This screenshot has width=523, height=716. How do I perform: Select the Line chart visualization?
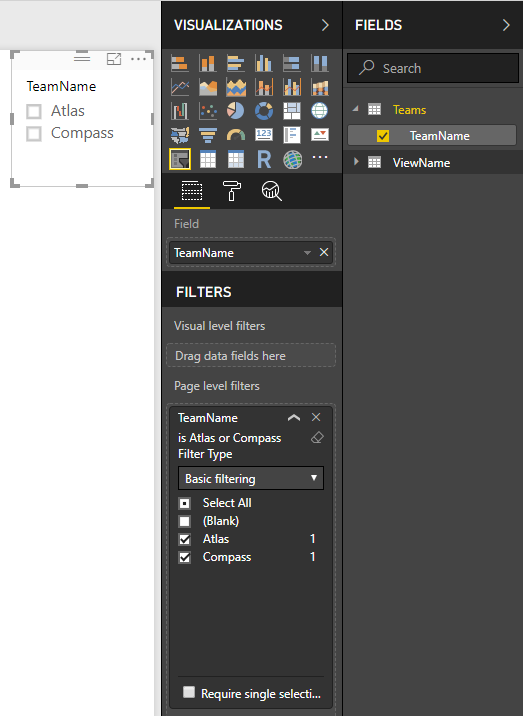(180, 87)
